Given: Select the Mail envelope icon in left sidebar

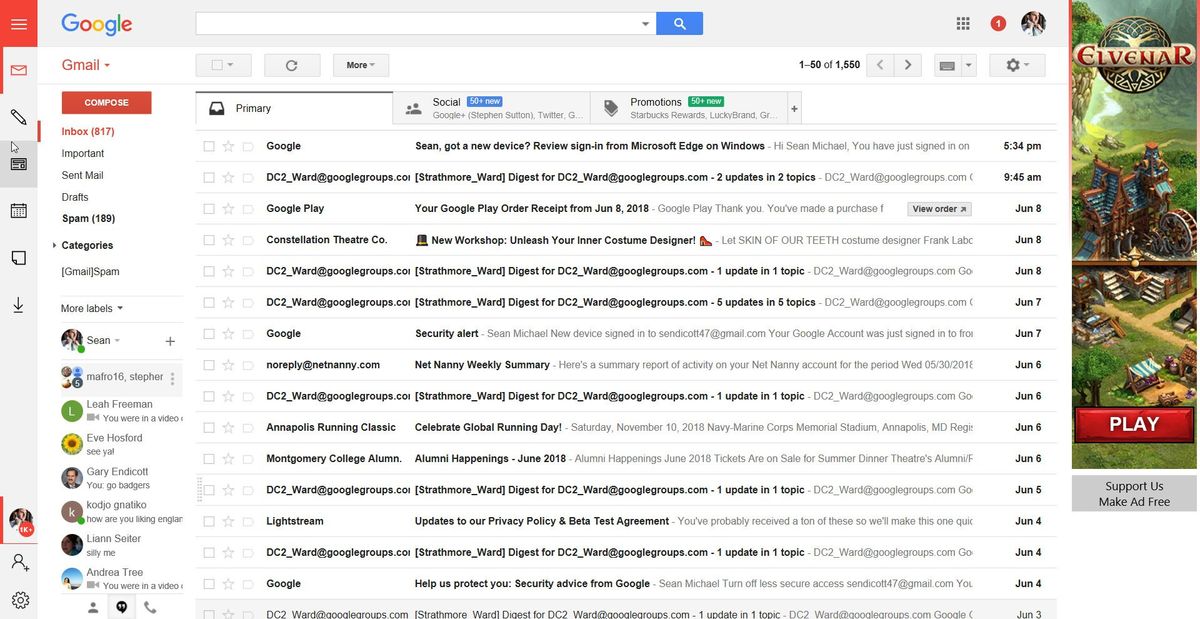Looking at the screenshot, I should 17,68.
